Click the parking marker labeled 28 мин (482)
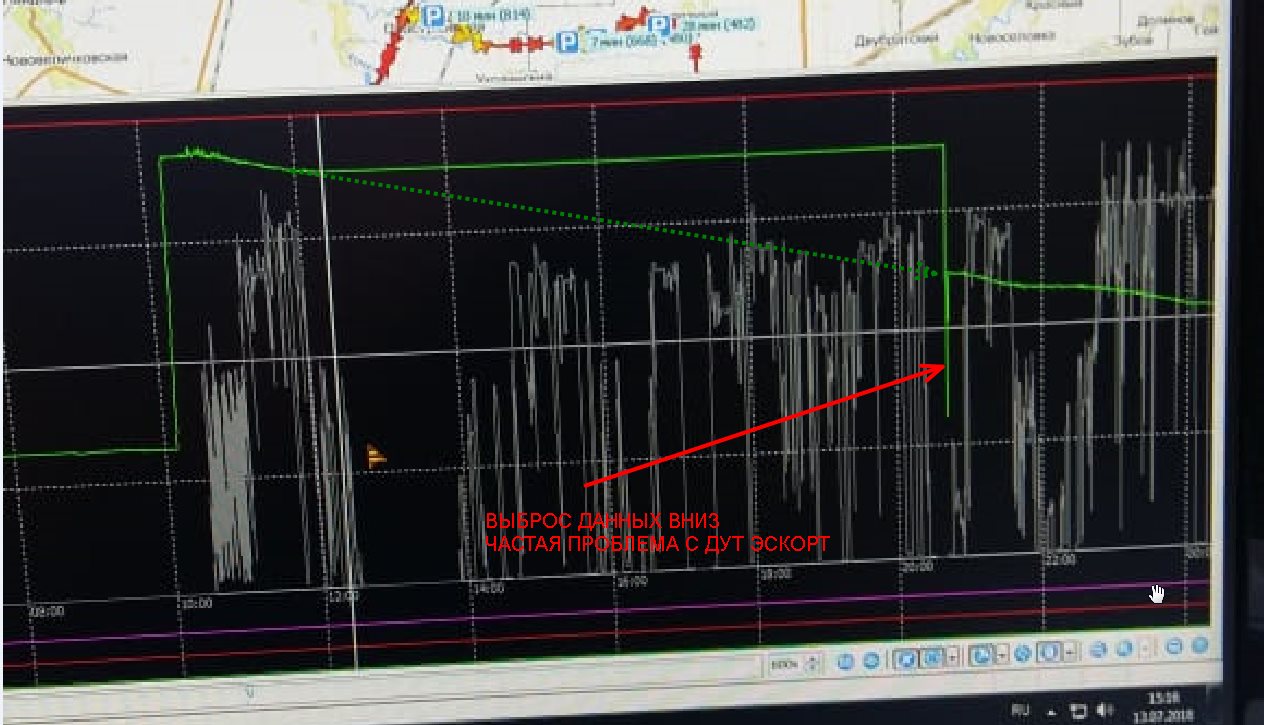Viewport: 1264px width, 725px height. 660,25
